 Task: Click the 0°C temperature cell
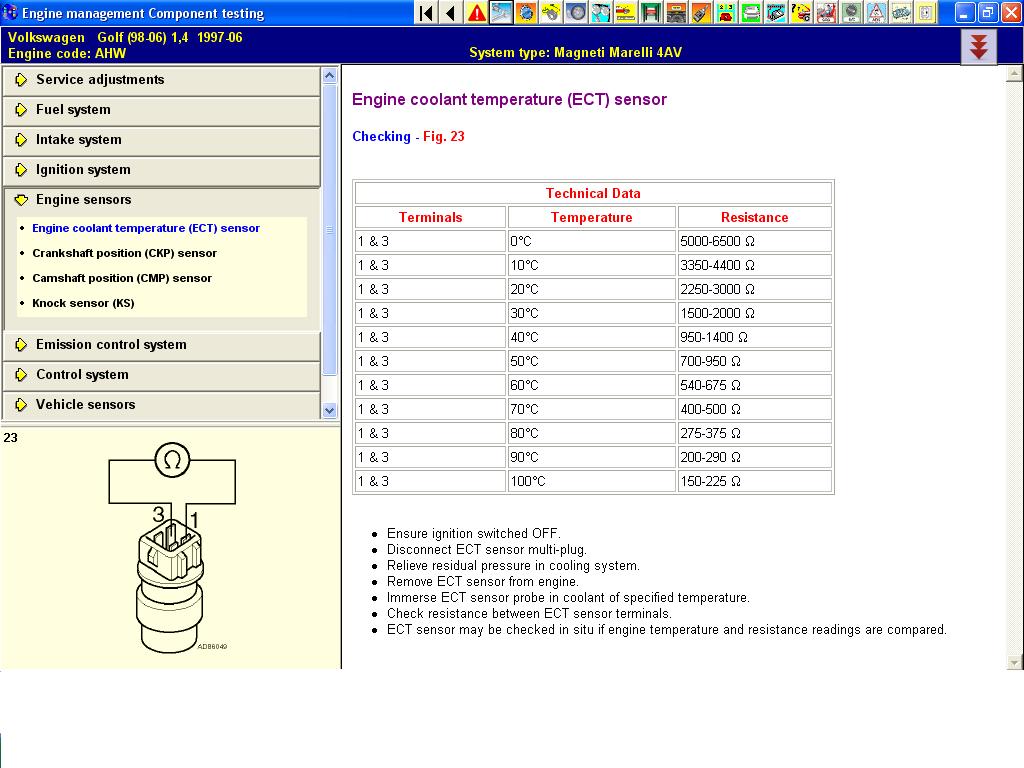point(592,242)
